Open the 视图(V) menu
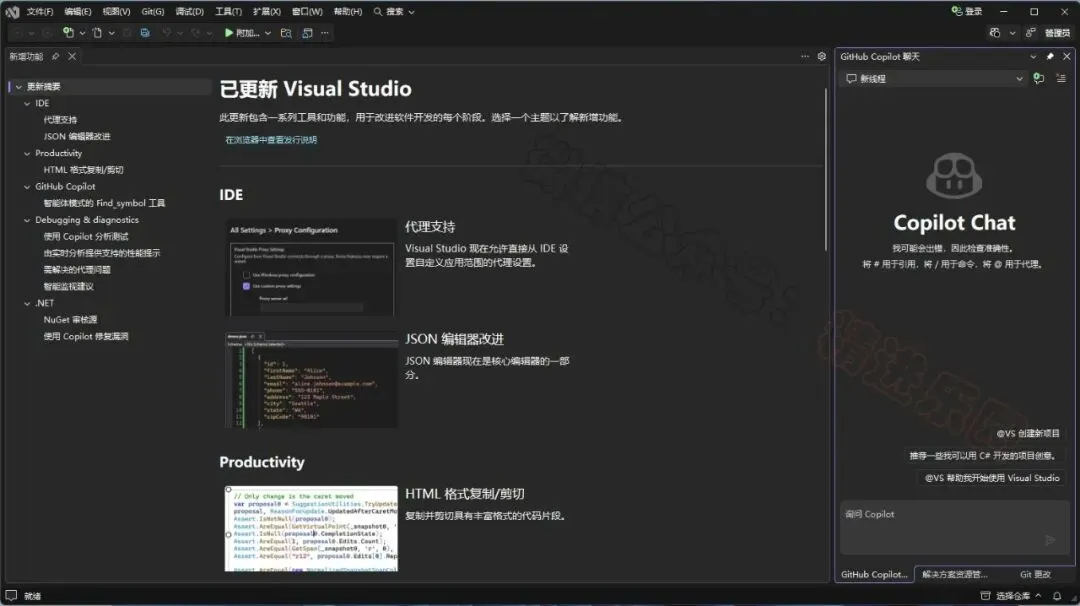The width and height of the screenshot is (1080, 606). pyautogui.click(x=116, y=12)
